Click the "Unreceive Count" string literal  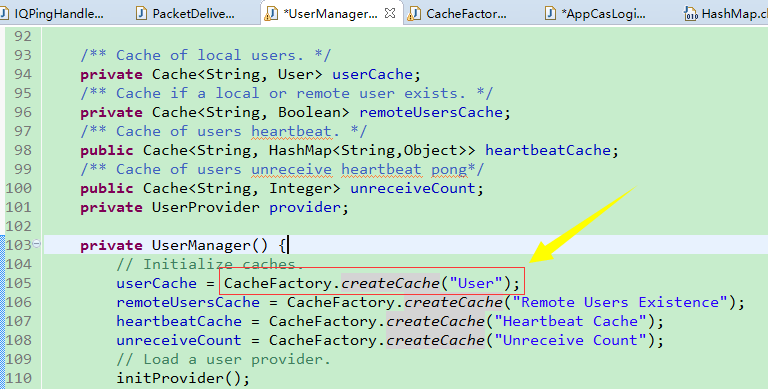(x=570, y=340)
